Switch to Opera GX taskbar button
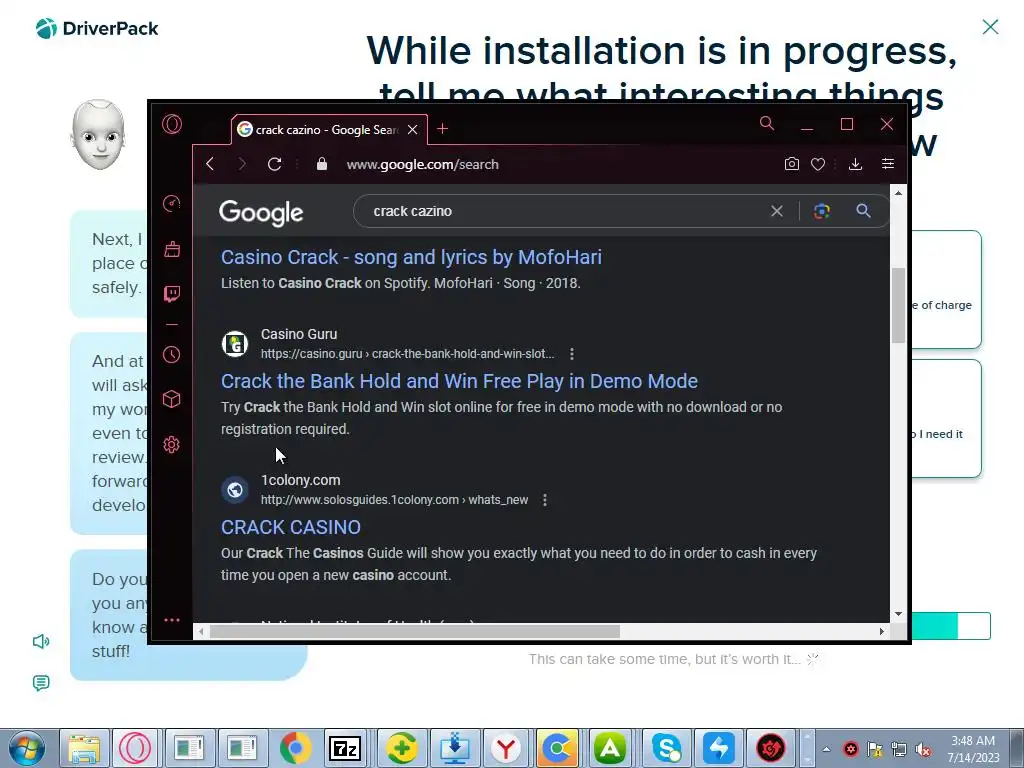The image size is (1024, 768). 135,748
